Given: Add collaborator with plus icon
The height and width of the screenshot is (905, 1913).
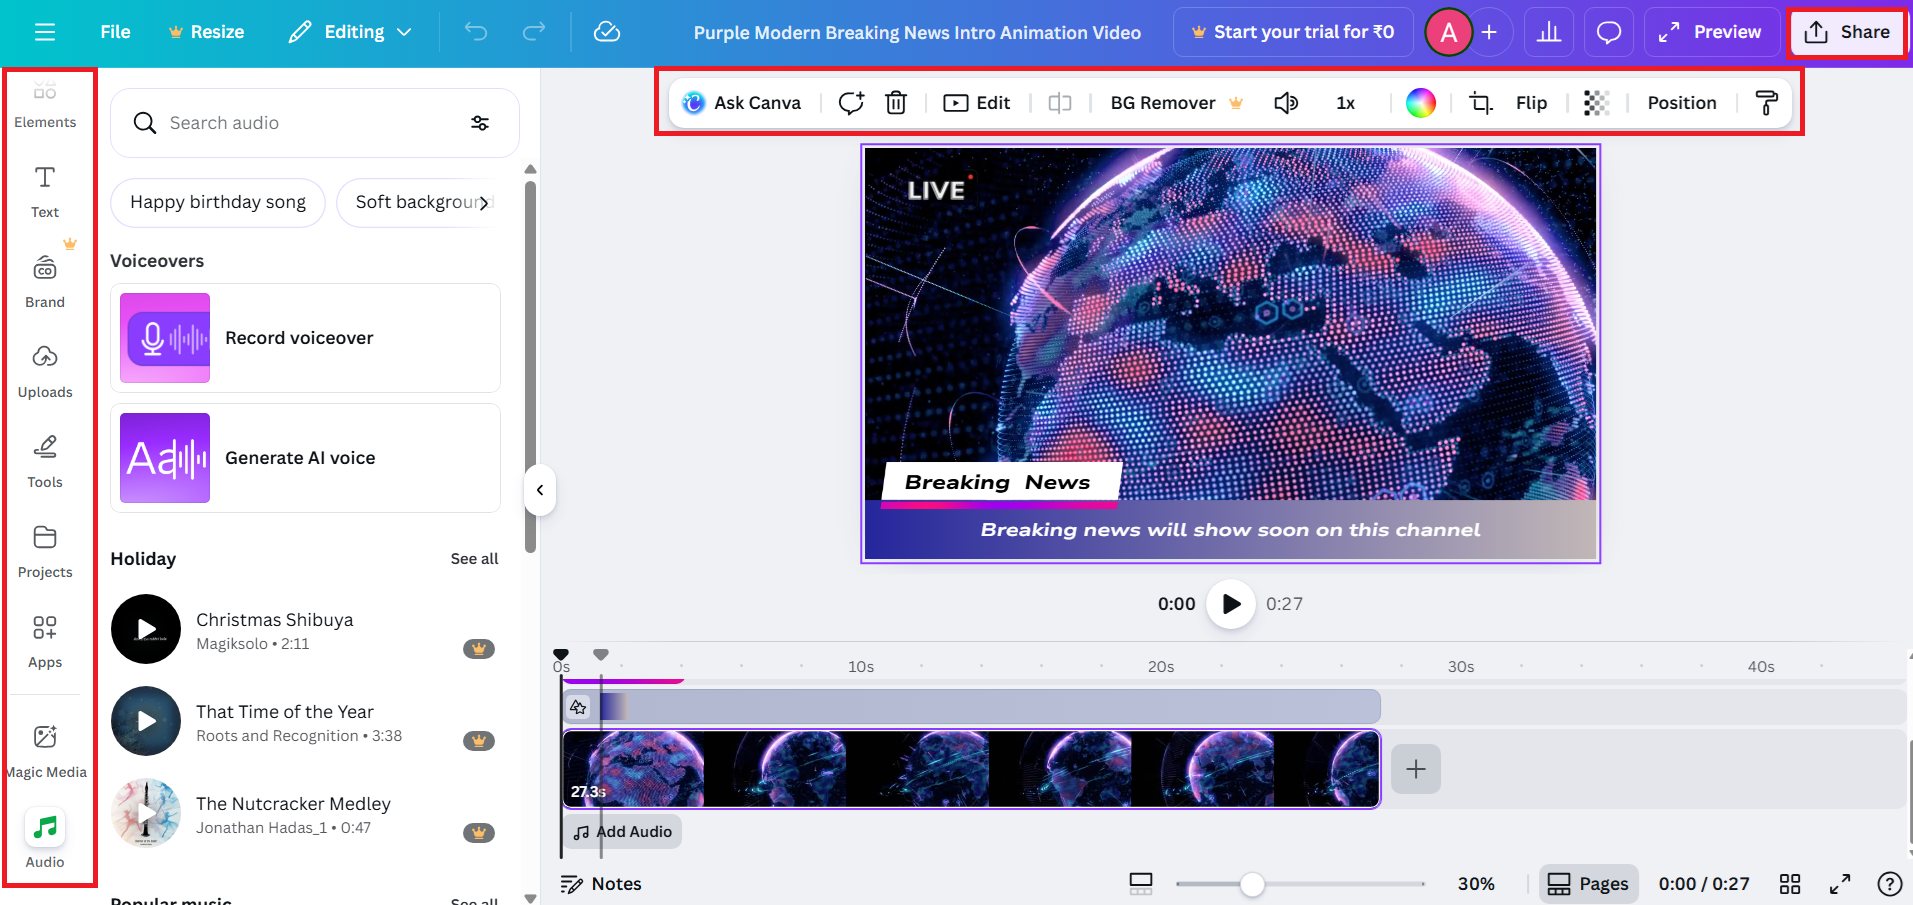Looking at the screenshot, I should coord(1489,32).
